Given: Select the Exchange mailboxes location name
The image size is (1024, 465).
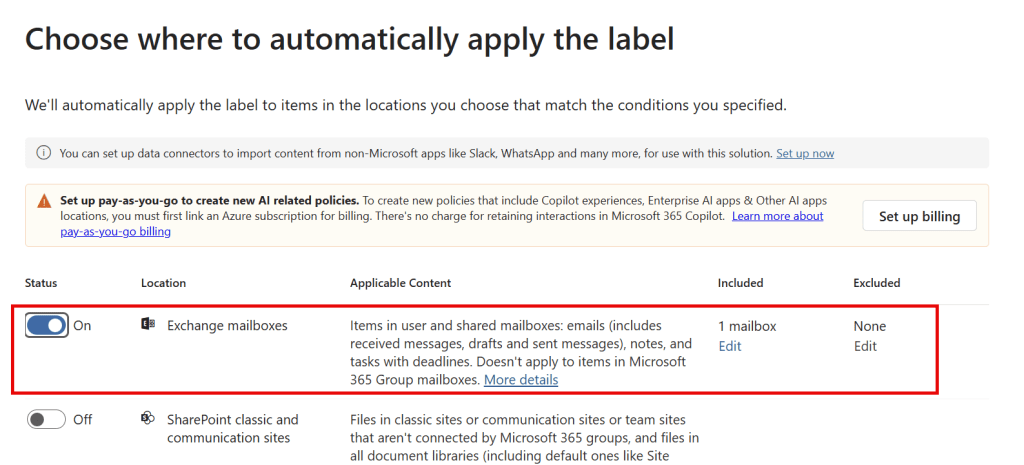Looking at the screenshot, I should tap(227, 326).
